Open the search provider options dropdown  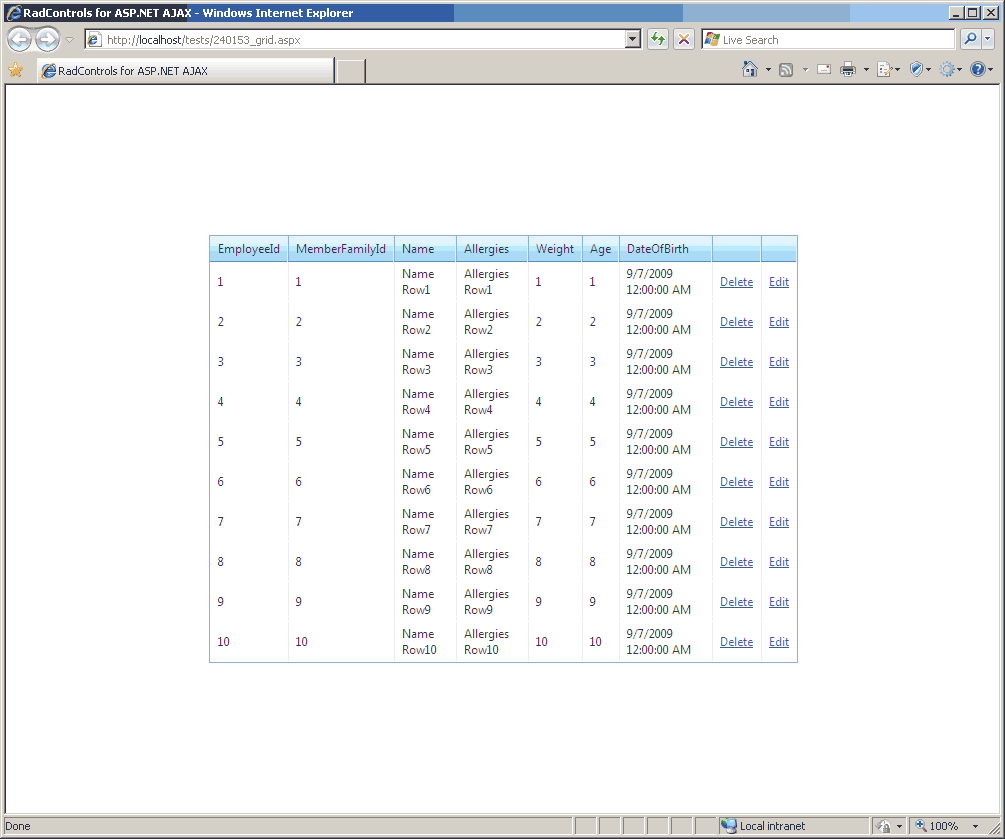[988, 39]
